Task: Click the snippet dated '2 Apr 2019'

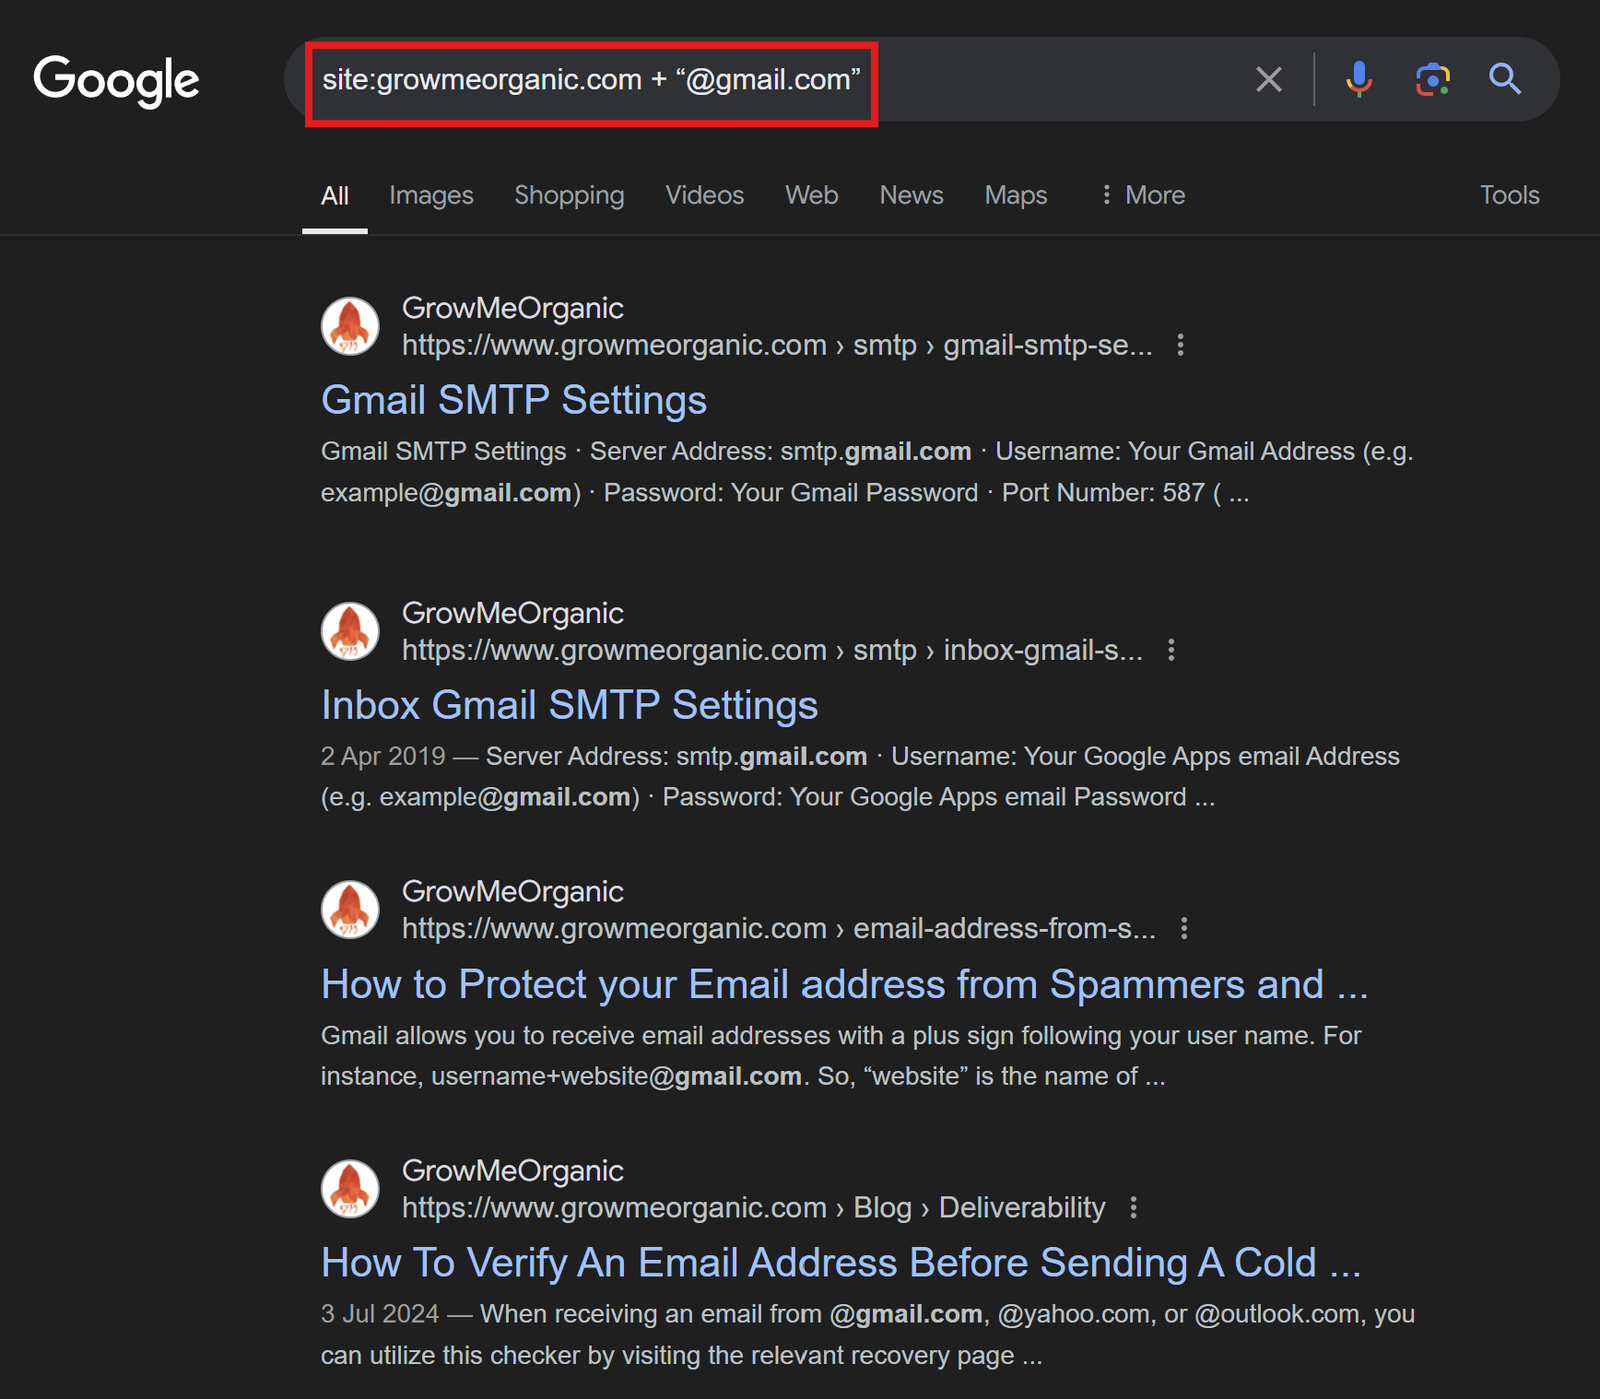Action: 860,777
